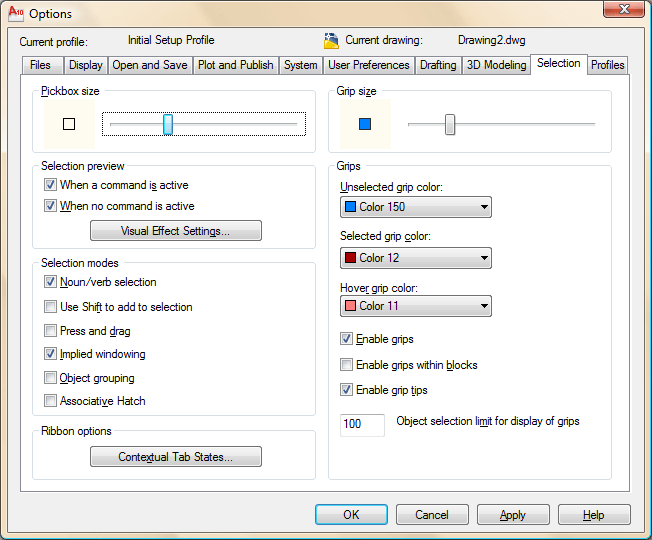Open Visual Effect Settings dialog

point(176,231)
